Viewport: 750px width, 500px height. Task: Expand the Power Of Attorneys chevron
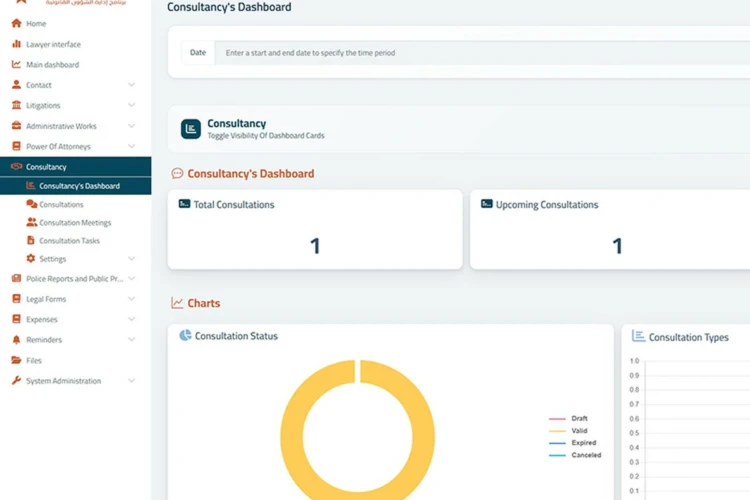click(132, 146)
